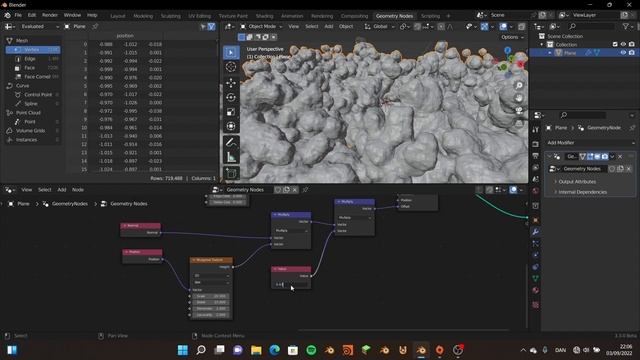
Task: Open the Render menu
Action: pyautogui.click(x=50, y=15)
